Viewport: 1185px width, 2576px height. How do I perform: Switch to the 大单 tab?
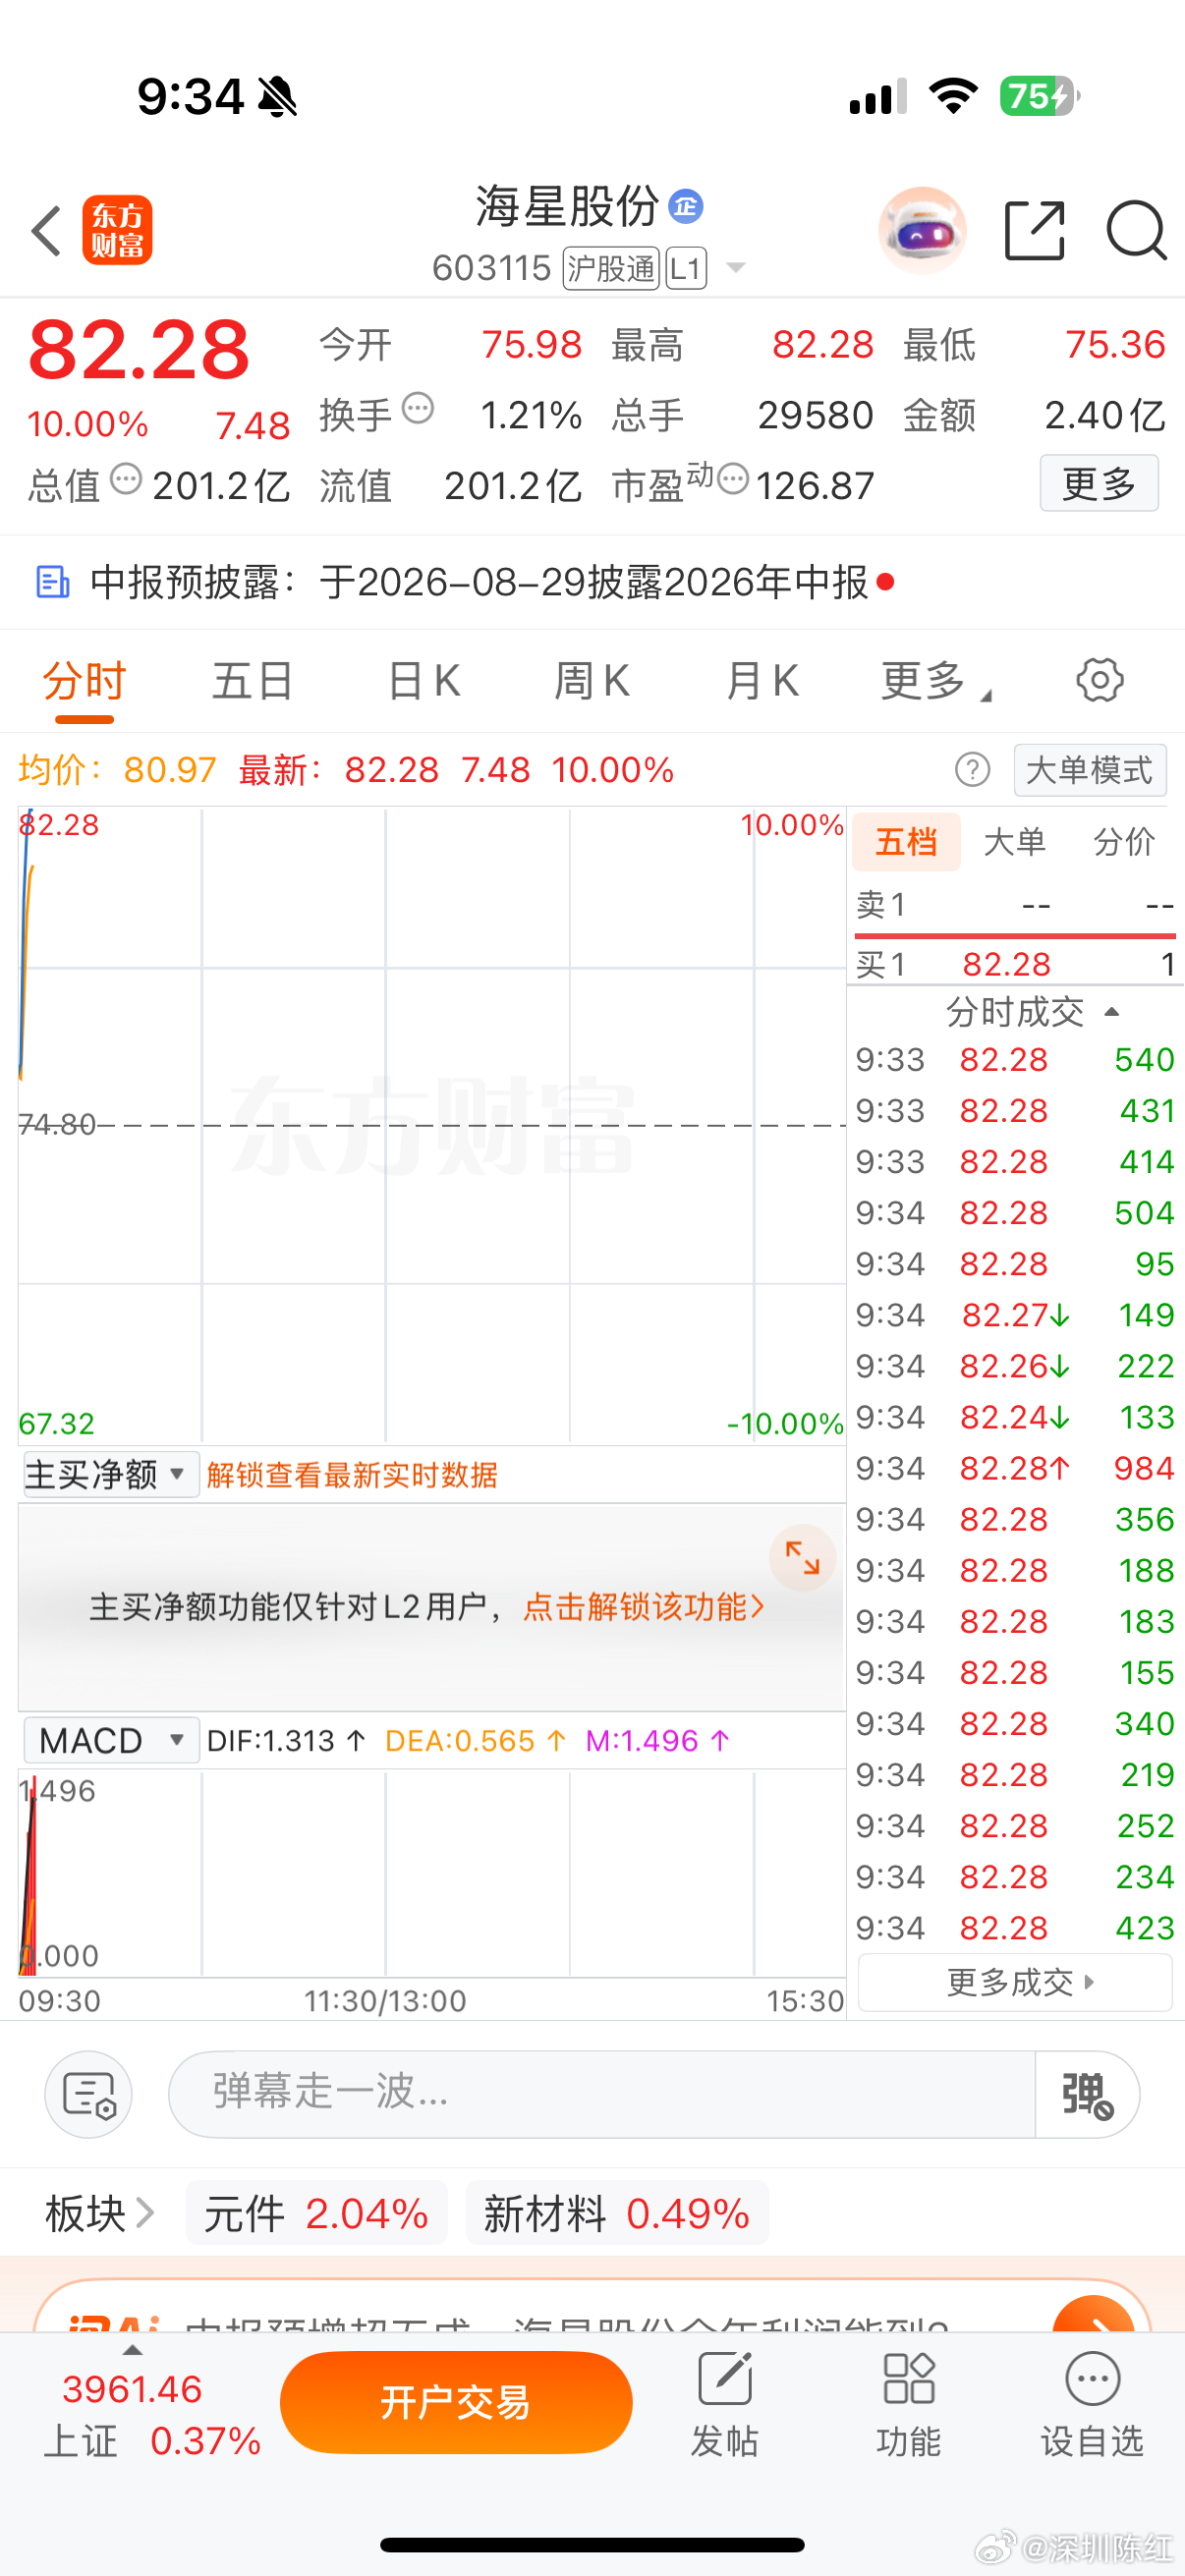1015,842
